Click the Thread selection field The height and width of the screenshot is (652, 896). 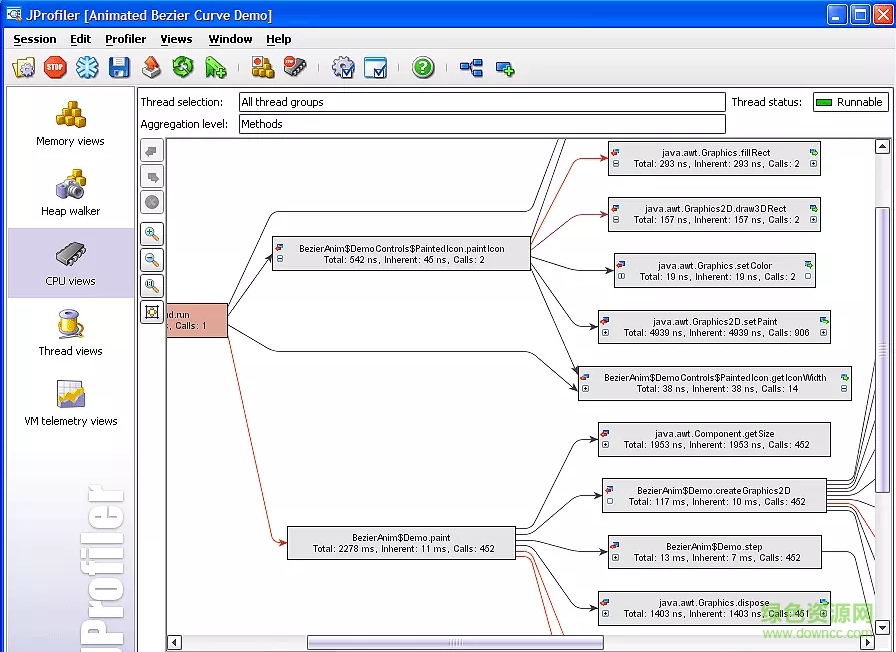pyautogui.click(x=481, y=102)
